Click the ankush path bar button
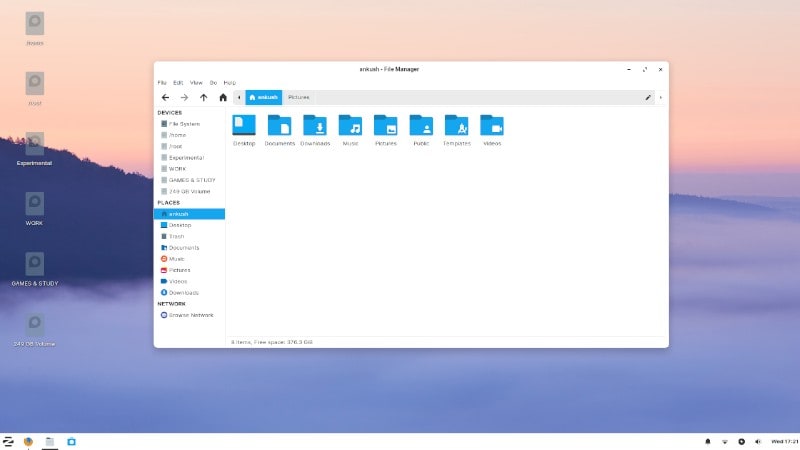The image size is (800, 450). [264, 97]
